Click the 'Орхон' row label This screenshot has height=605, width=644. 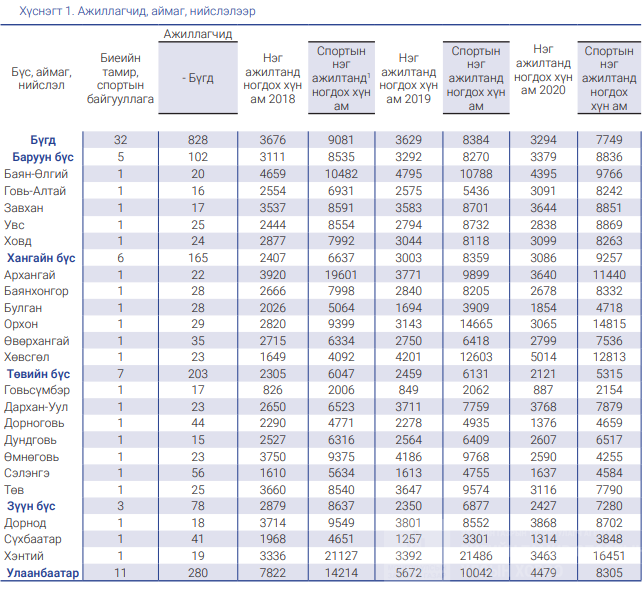(x=21, y=324)
